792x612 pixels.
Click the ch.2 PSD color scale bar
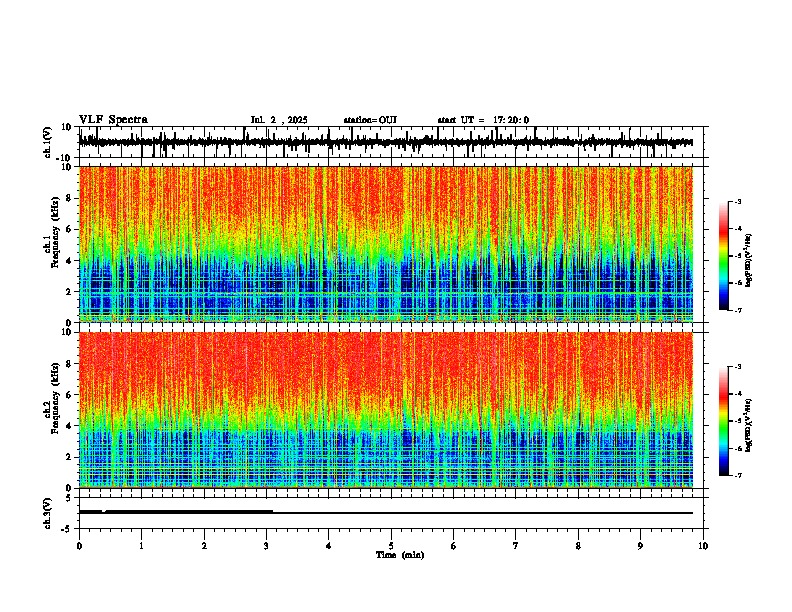pyautogui.click(x=723, y=421)
